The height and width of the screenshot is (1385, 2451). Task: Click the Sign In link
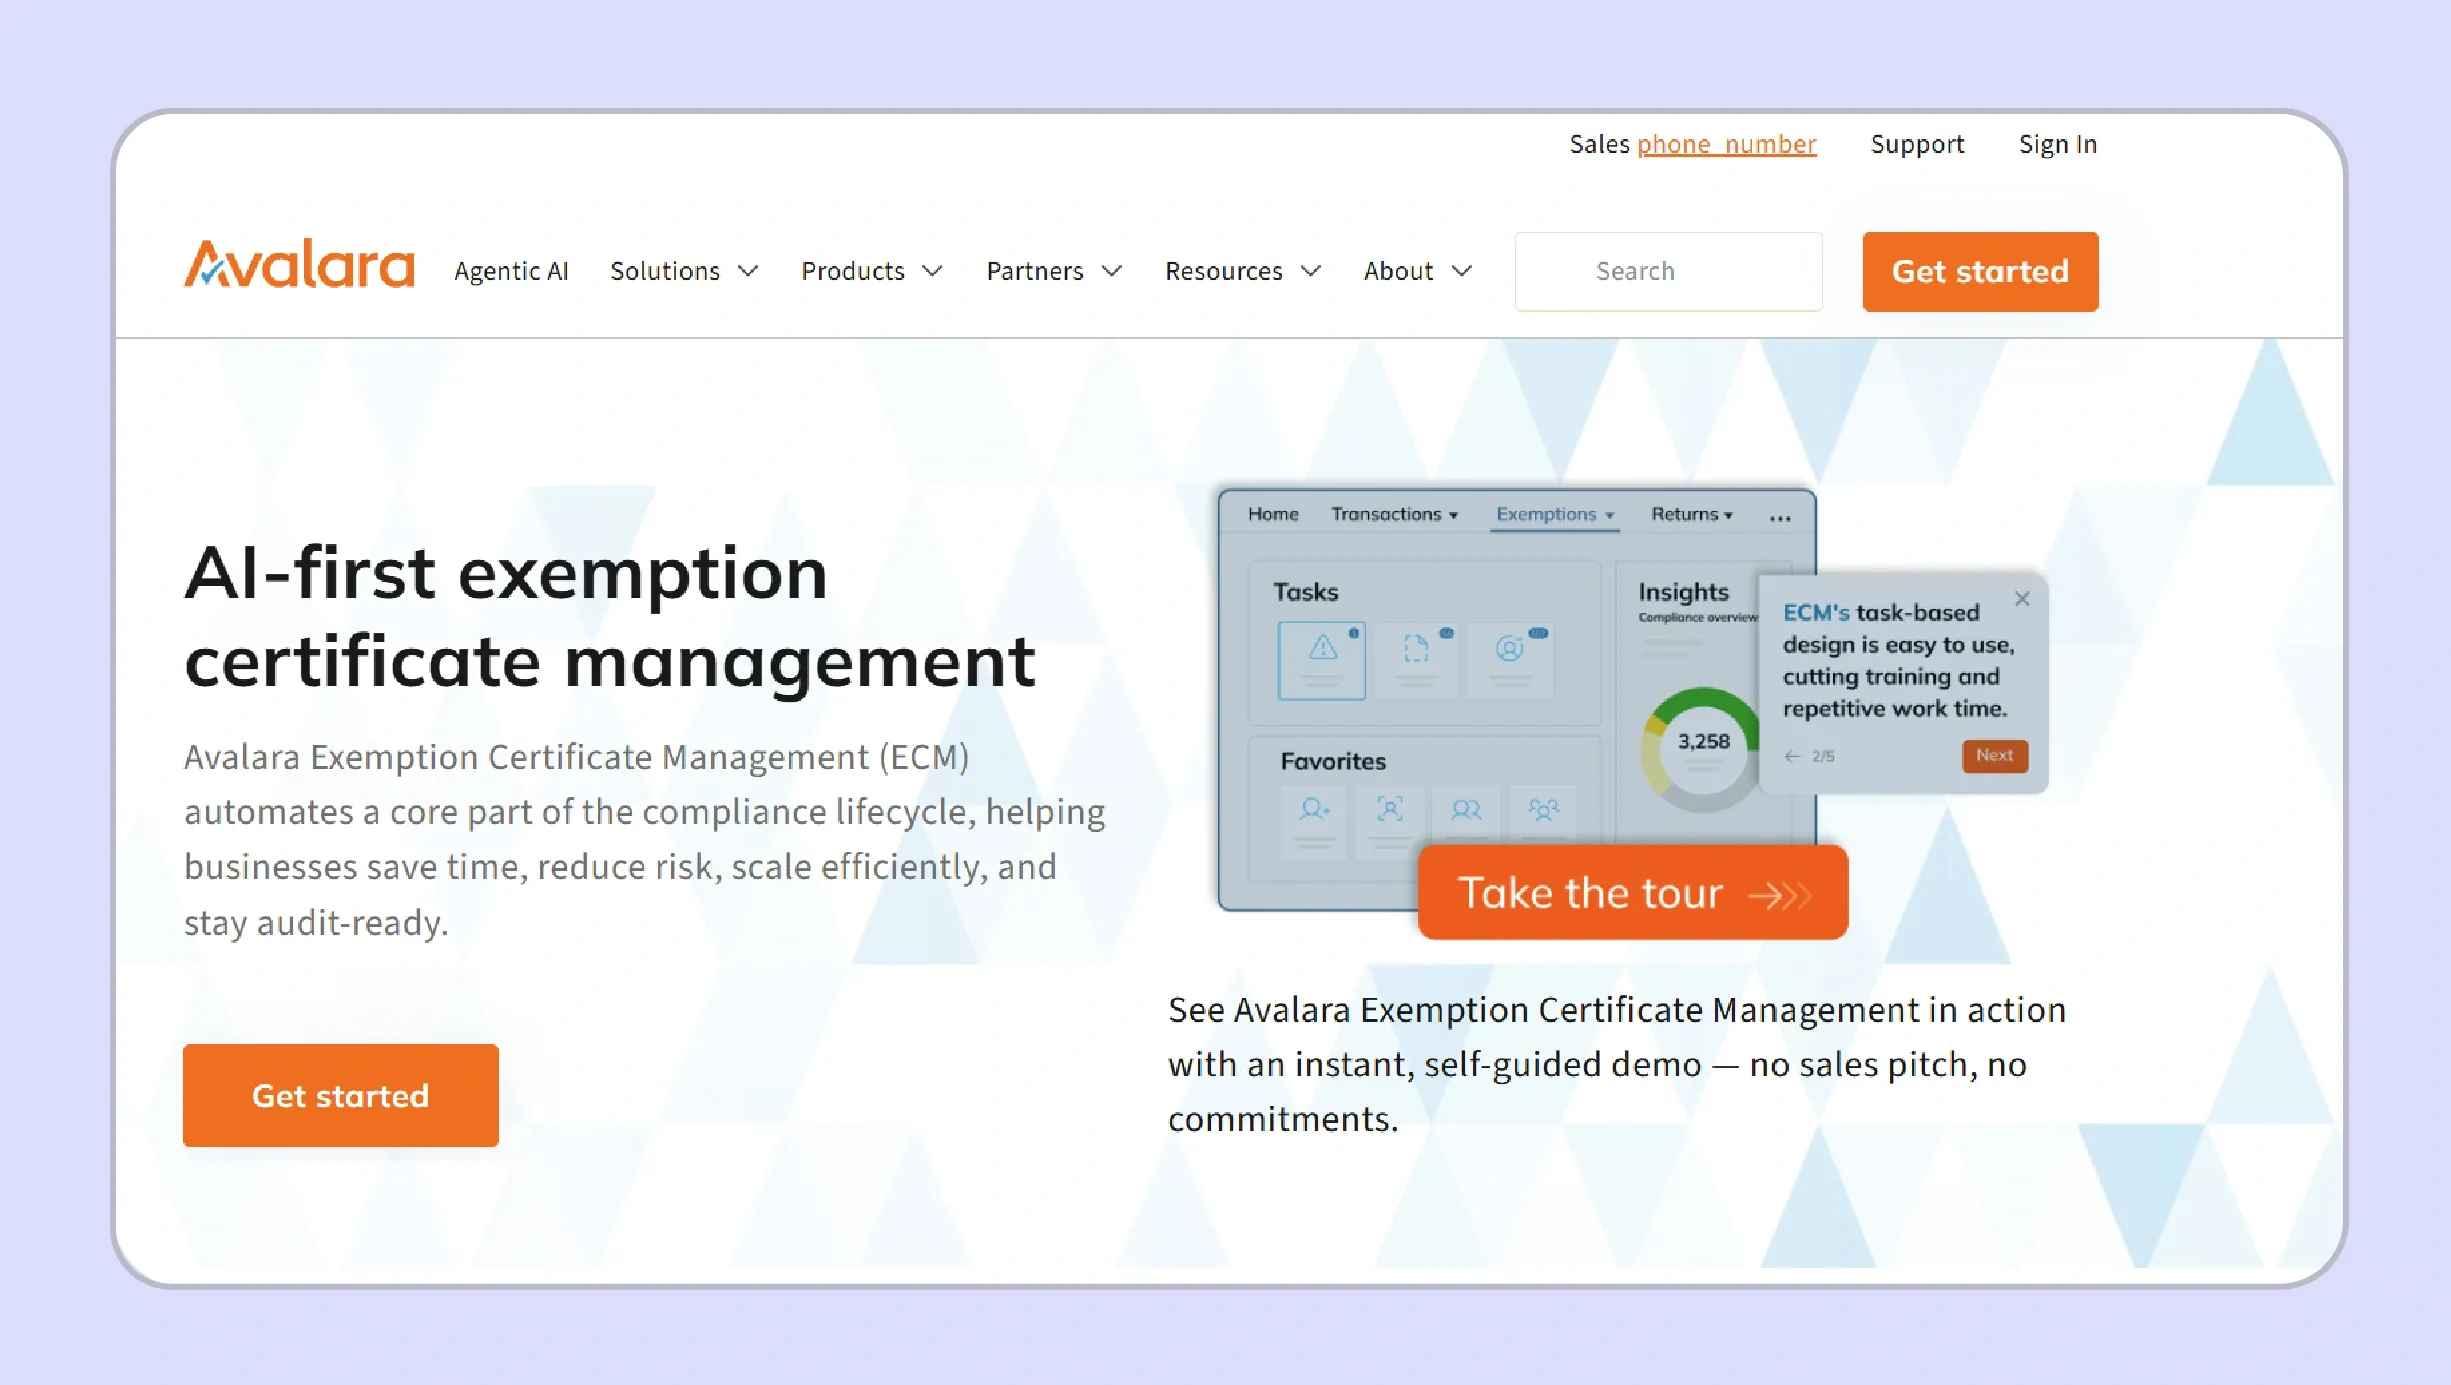pyautogui.click(x=2057, y=144)
